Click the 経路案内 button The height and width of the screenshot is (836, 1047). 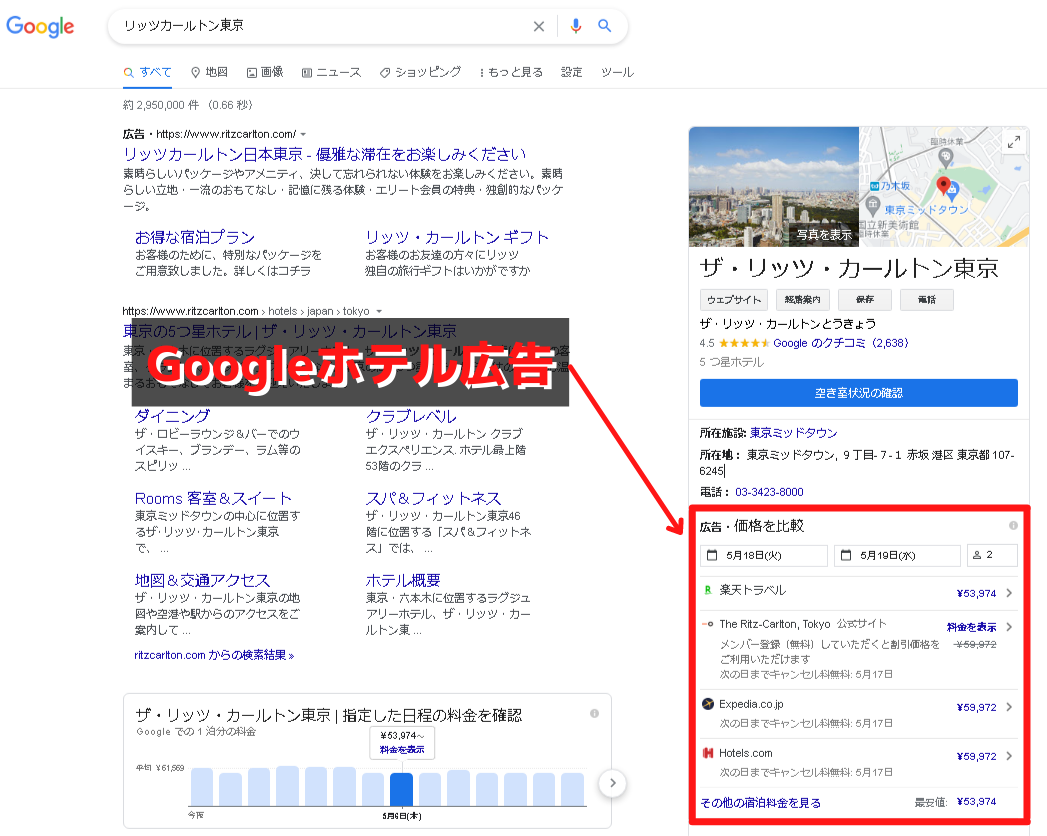[x=803, y=300]
